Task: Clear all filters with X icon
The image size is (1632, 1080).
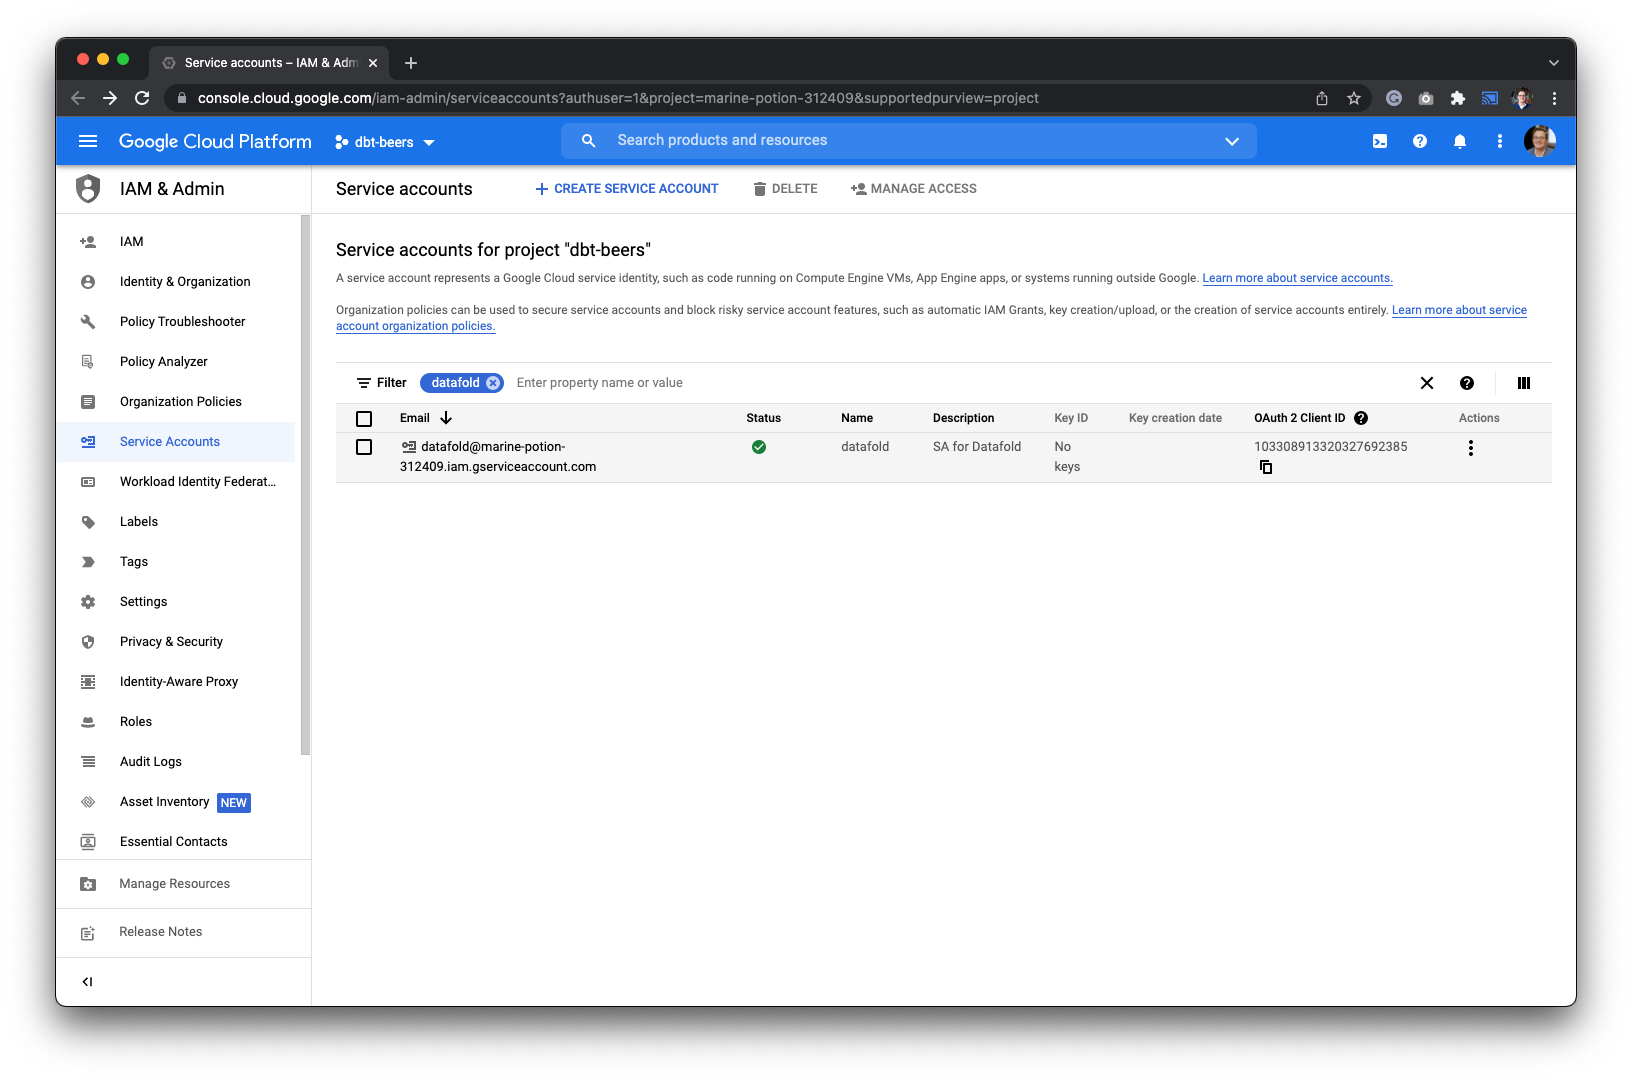Action: (1427, 383)
